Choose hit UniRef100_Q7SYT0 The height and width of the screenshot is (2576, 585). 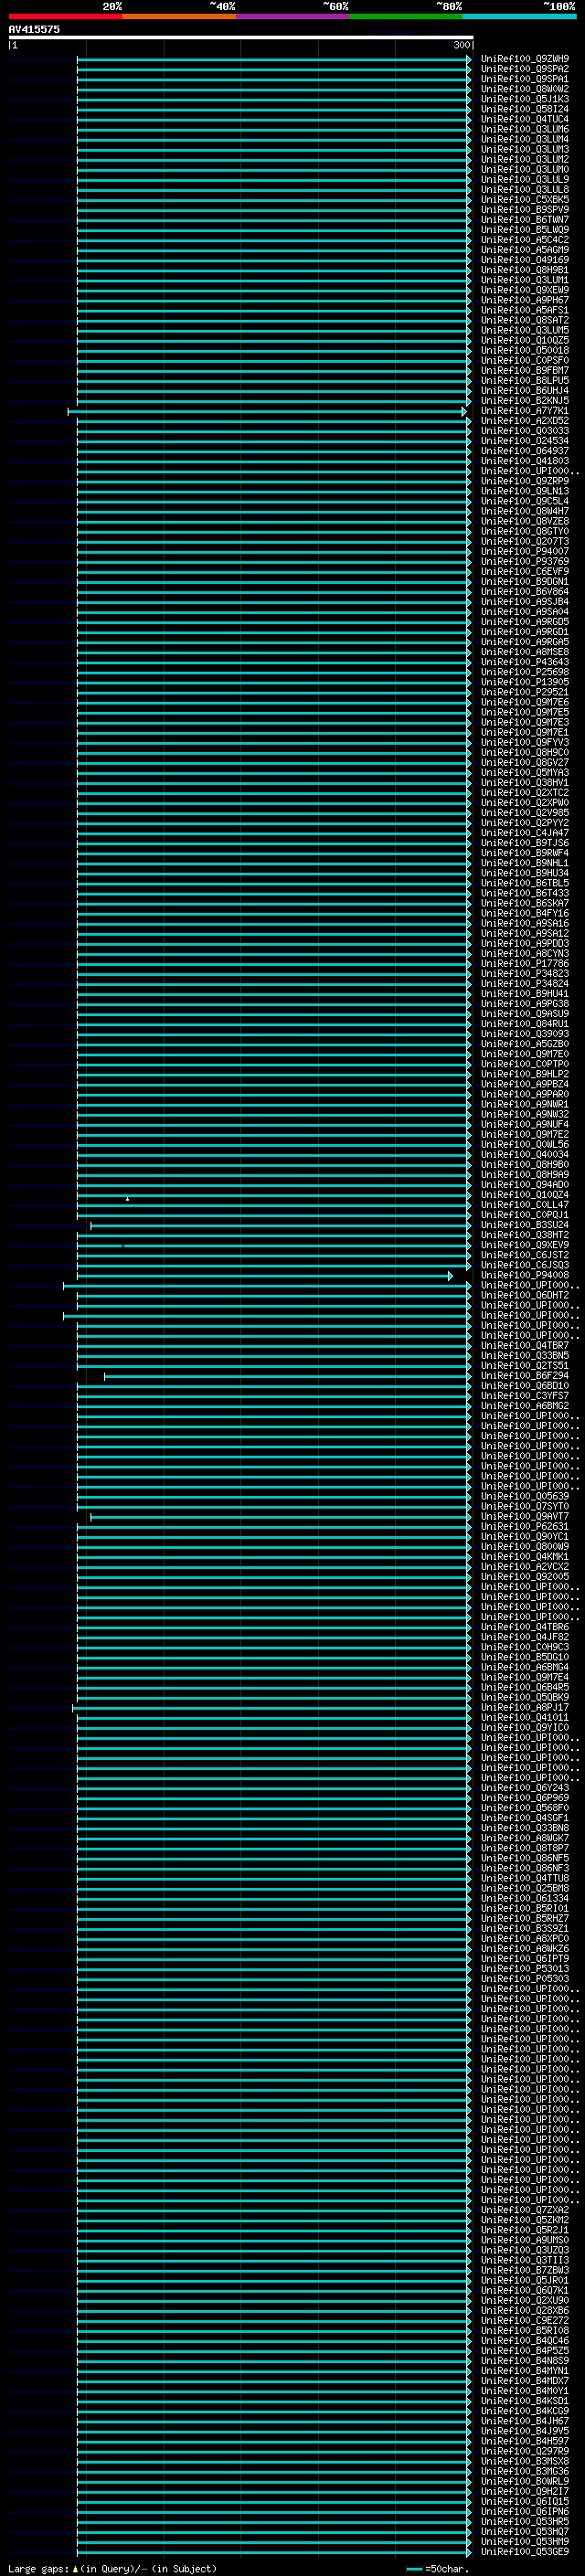525,1507
